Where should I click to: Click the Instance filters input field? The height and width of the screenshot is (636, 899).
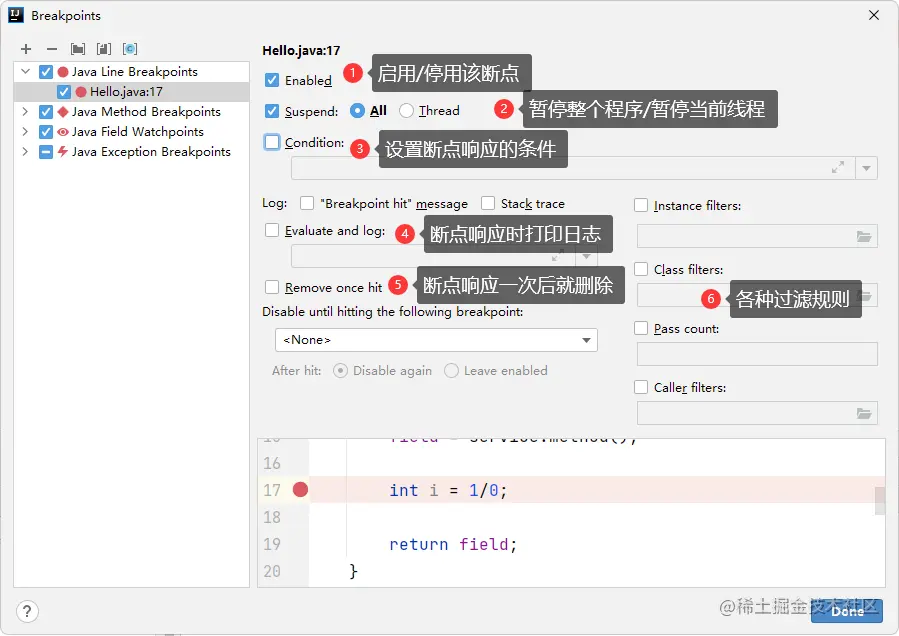click(x=757, y=236)
